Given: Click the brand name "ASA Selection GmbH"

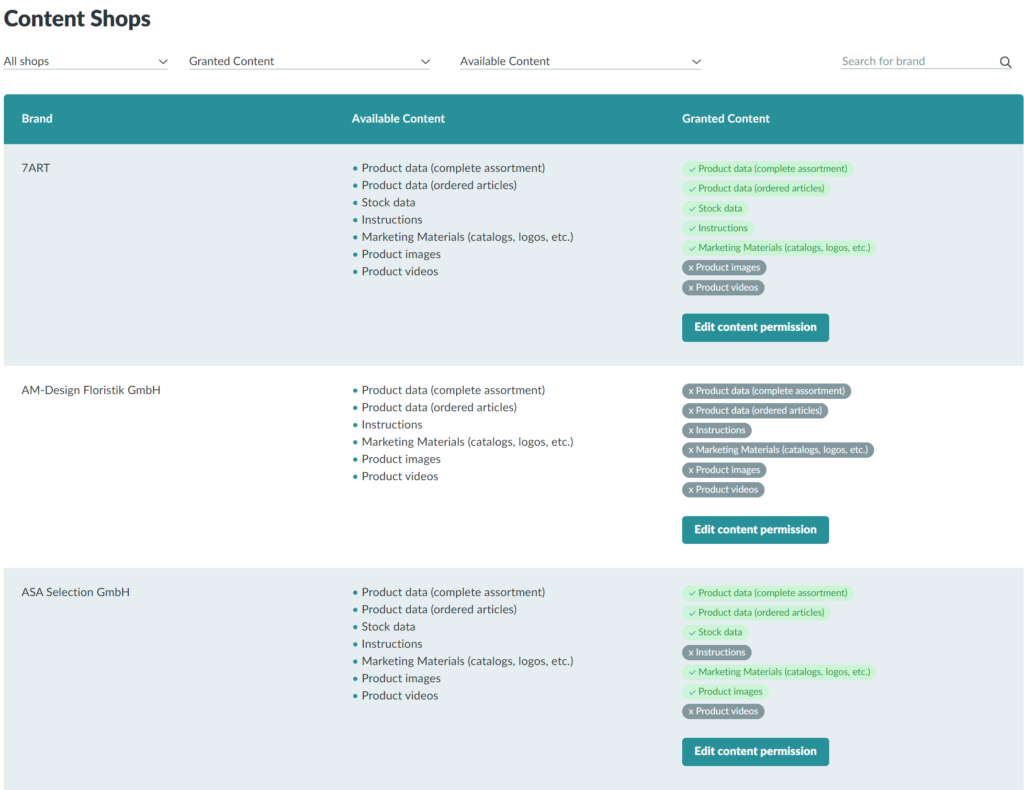Looking at the screenshot, I should pyautogui.click(x=75, y=591).
